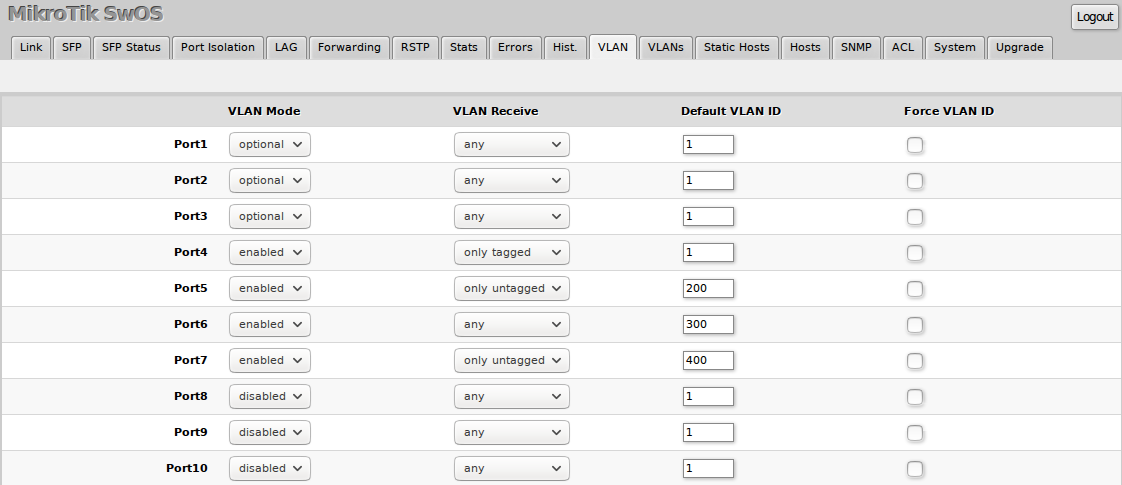Click Default VLAN ID field for Port2

coord(708,181)
